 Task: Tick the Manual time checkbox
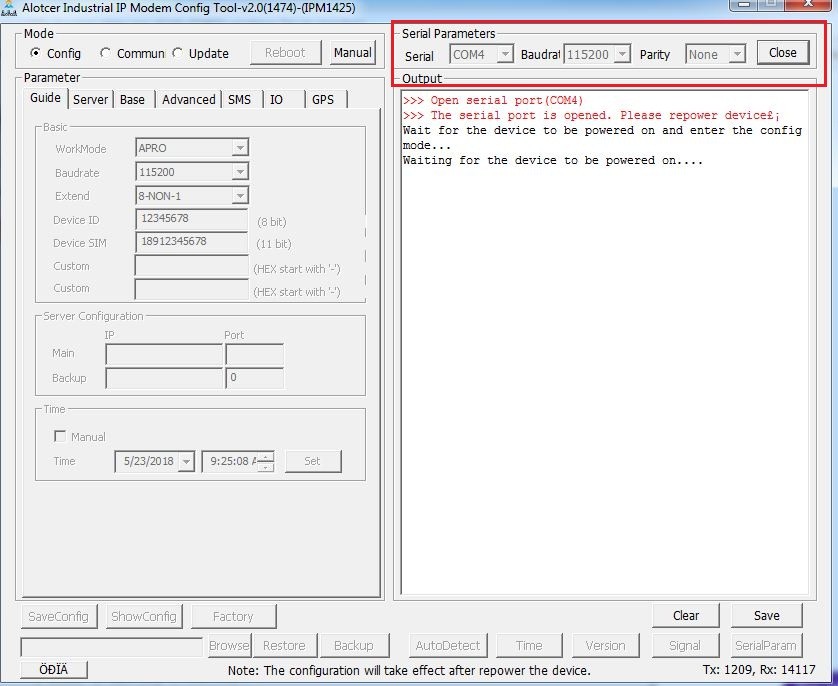coord(60,436)
